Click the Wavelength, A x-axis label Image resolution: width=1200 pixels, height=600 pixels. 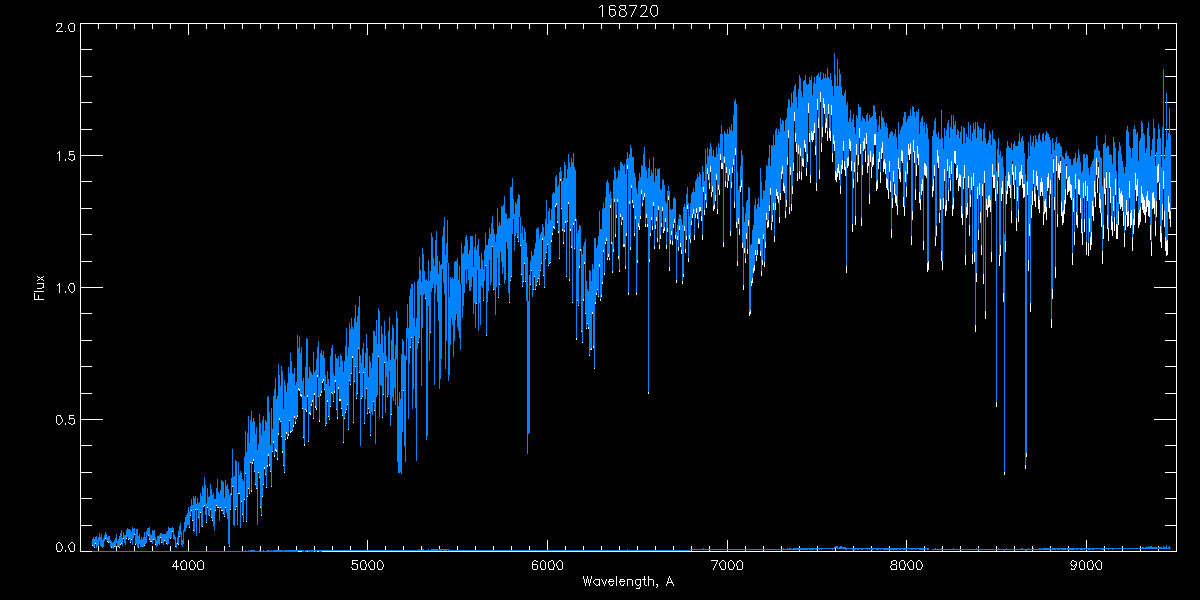click(x=627, y=581)
